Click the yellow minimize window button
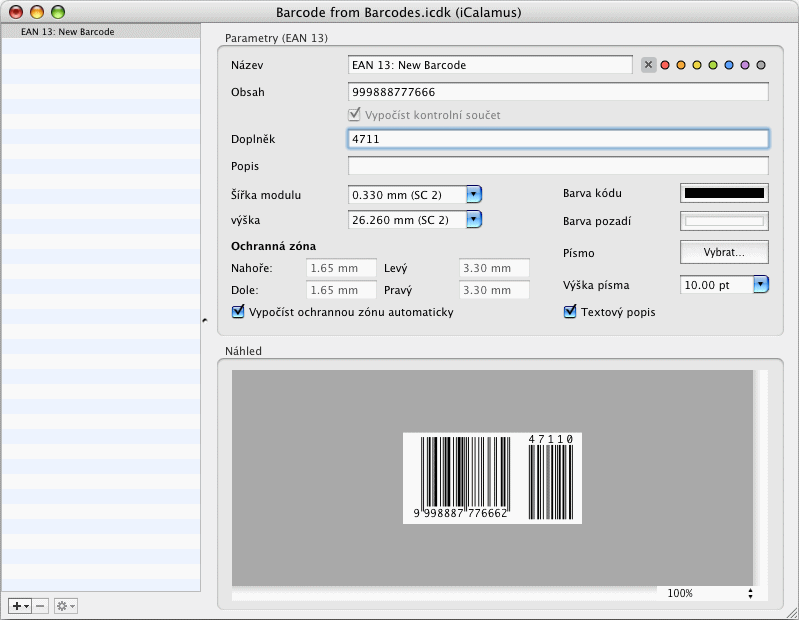Image resolution: width=799 pixels, height=620 pixels. click(37, 12)
